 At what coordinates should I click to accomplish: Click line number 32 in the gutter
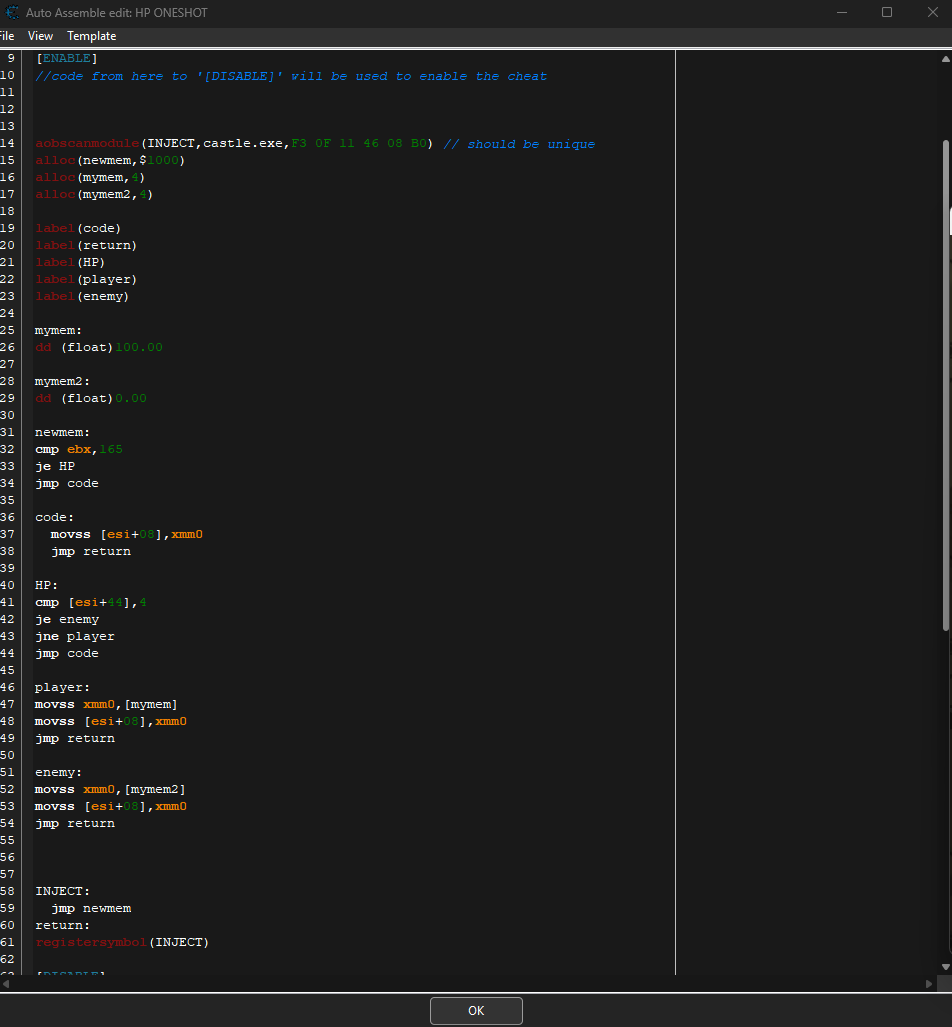(x=8, y=449)
